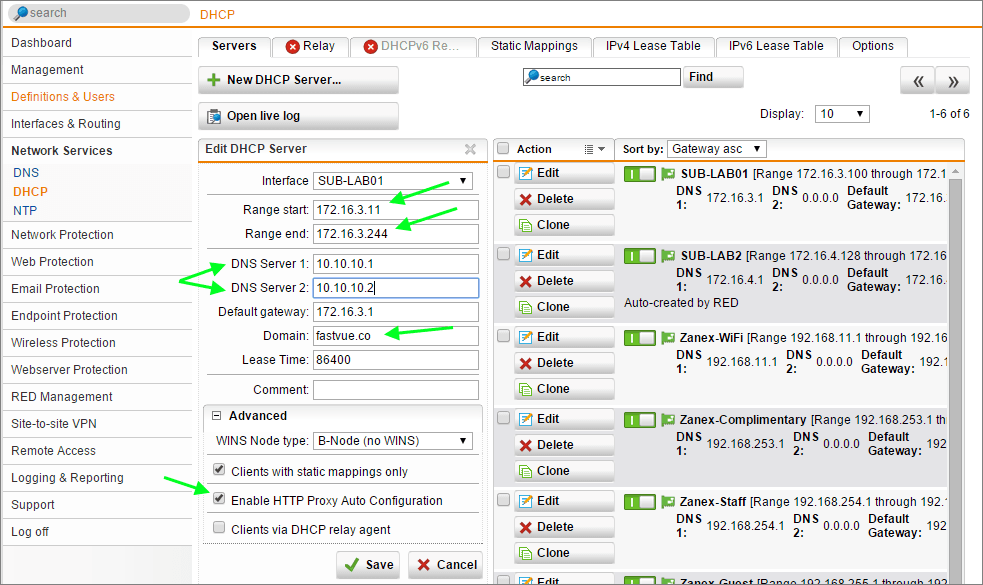Uncheck Clients with static mappings only
The height and width of the screenshot is (585, 983).
click(x=219, y=469)
